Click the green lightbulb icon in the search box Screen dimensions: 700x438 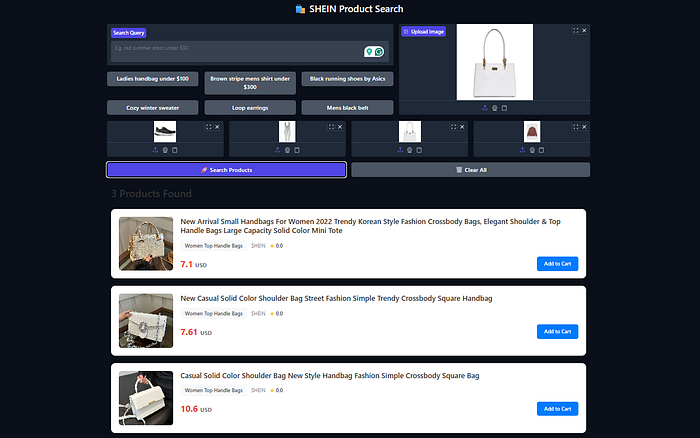pos(369,52)
